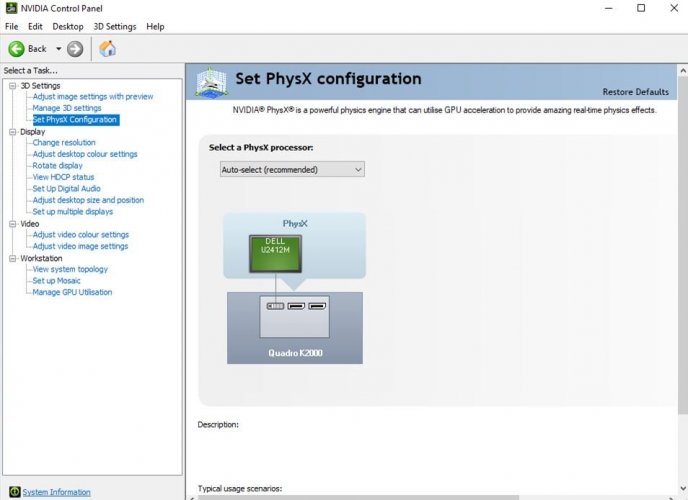Click the horizontal scrollbar at the bottom
Screen dimensions: 688x500
coord(400,496)
